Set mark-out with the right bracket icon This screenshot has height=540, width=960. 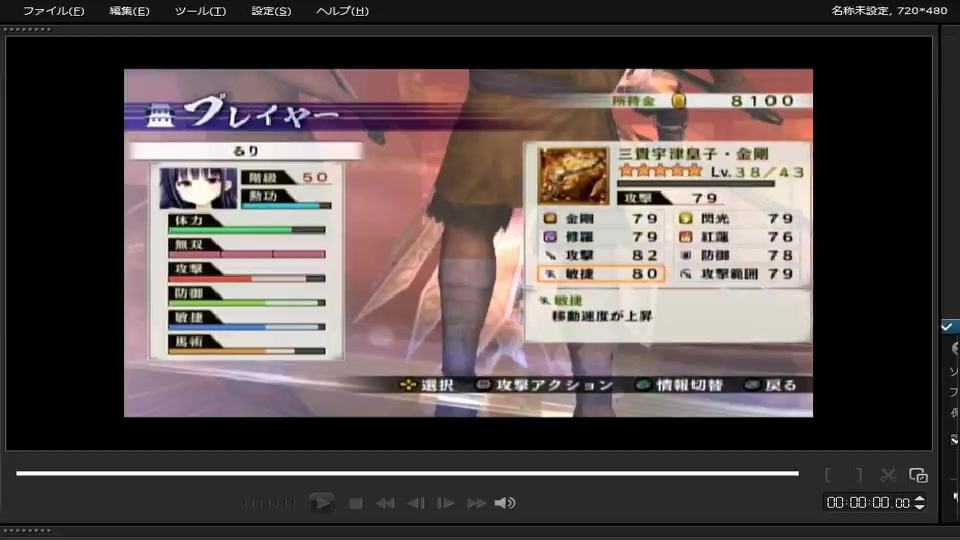point(859,475)
